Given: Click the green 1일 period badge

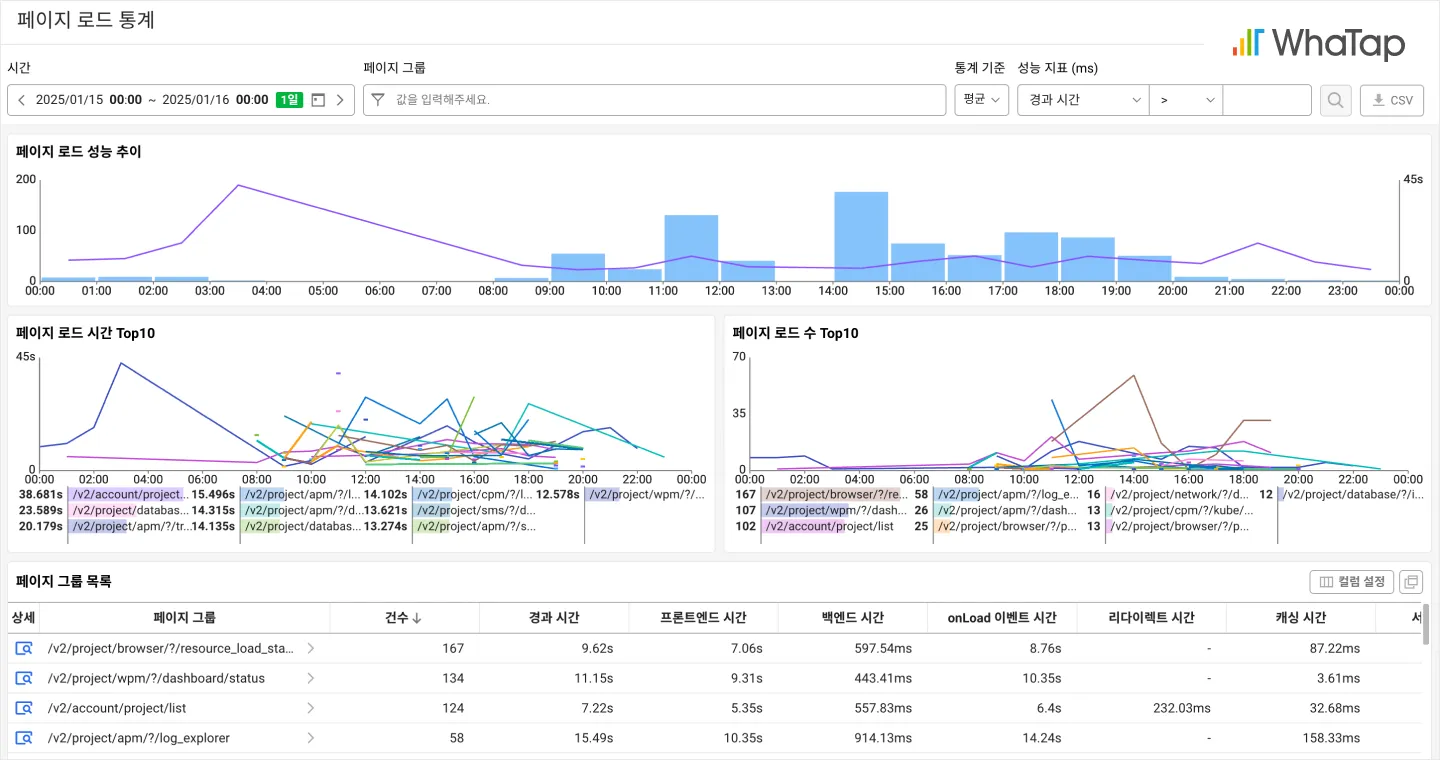Looking at the screenshot, I should (290, 100).
